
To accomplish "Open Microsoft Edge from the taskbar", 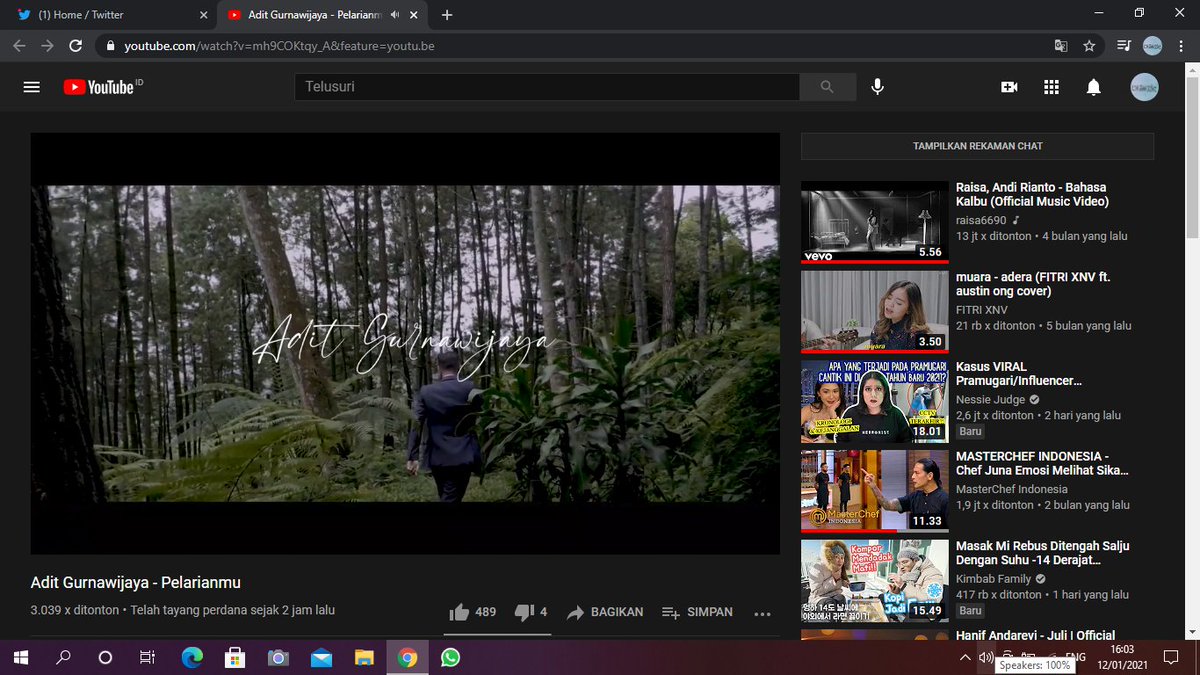I will click(x=191, y=658).
